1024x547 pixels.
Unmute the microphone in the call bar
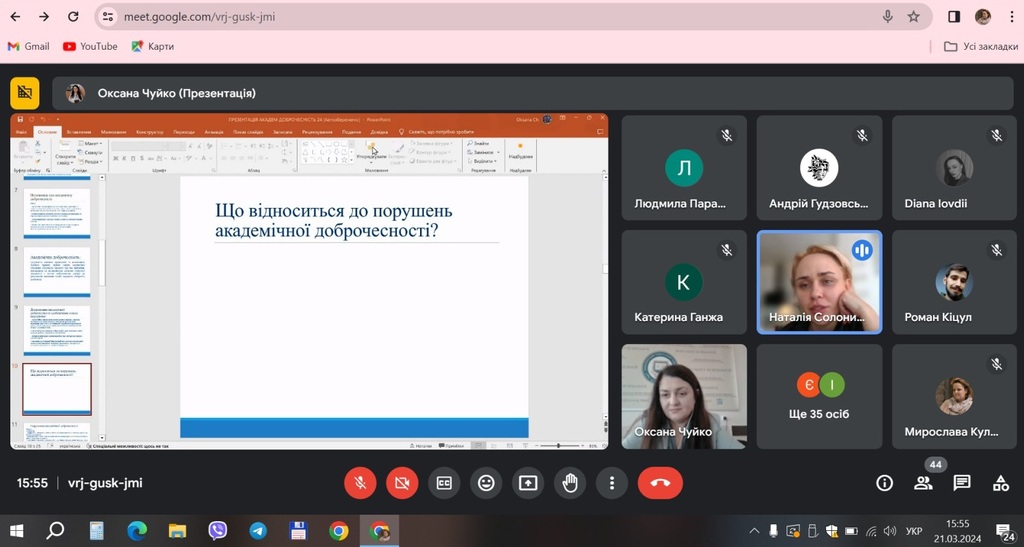tap(360, 483)
